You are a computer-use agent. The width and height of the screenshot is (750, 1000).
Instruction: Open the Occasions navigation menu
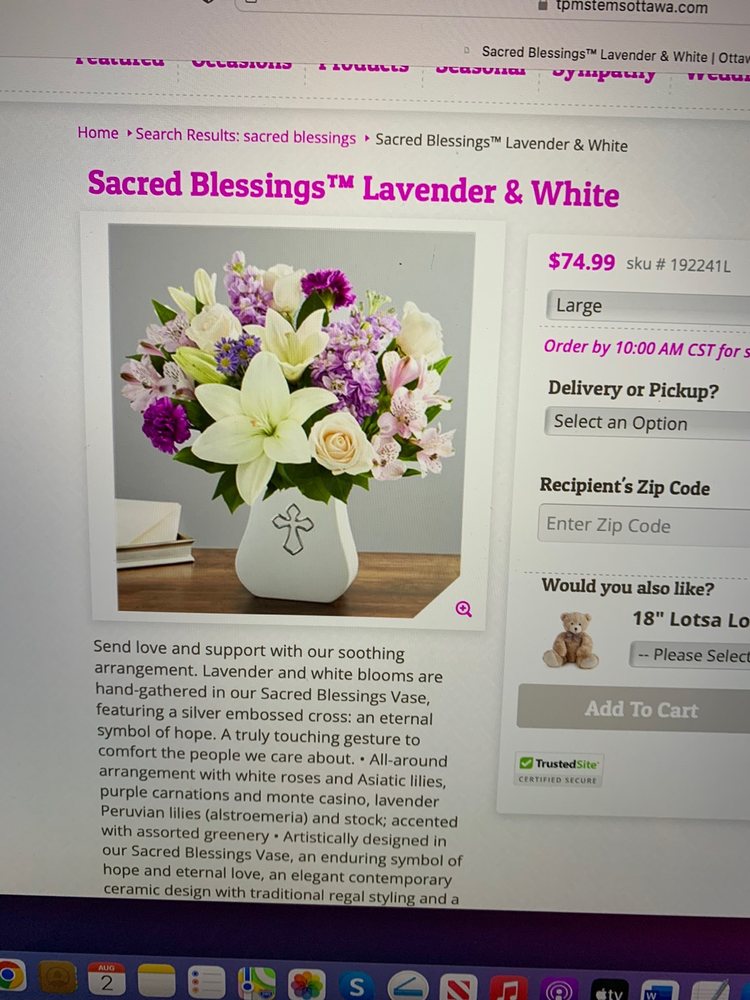pos(242,64)
